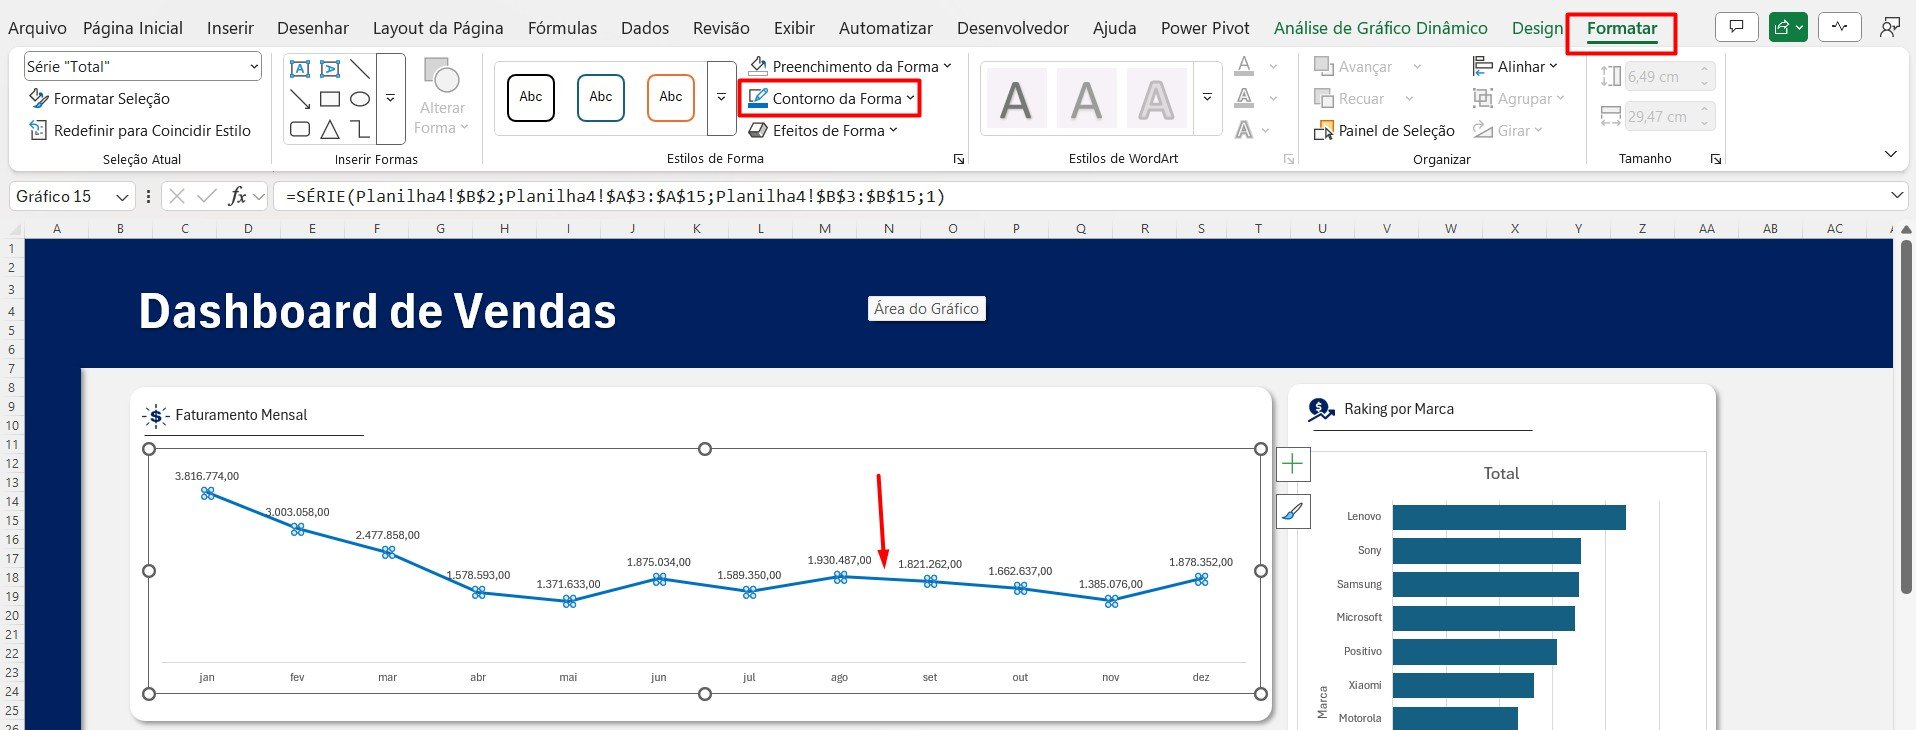This screenshot has width=1916, height=730.
Task: Switch to the Fórmulas tab
Action: 562,28
